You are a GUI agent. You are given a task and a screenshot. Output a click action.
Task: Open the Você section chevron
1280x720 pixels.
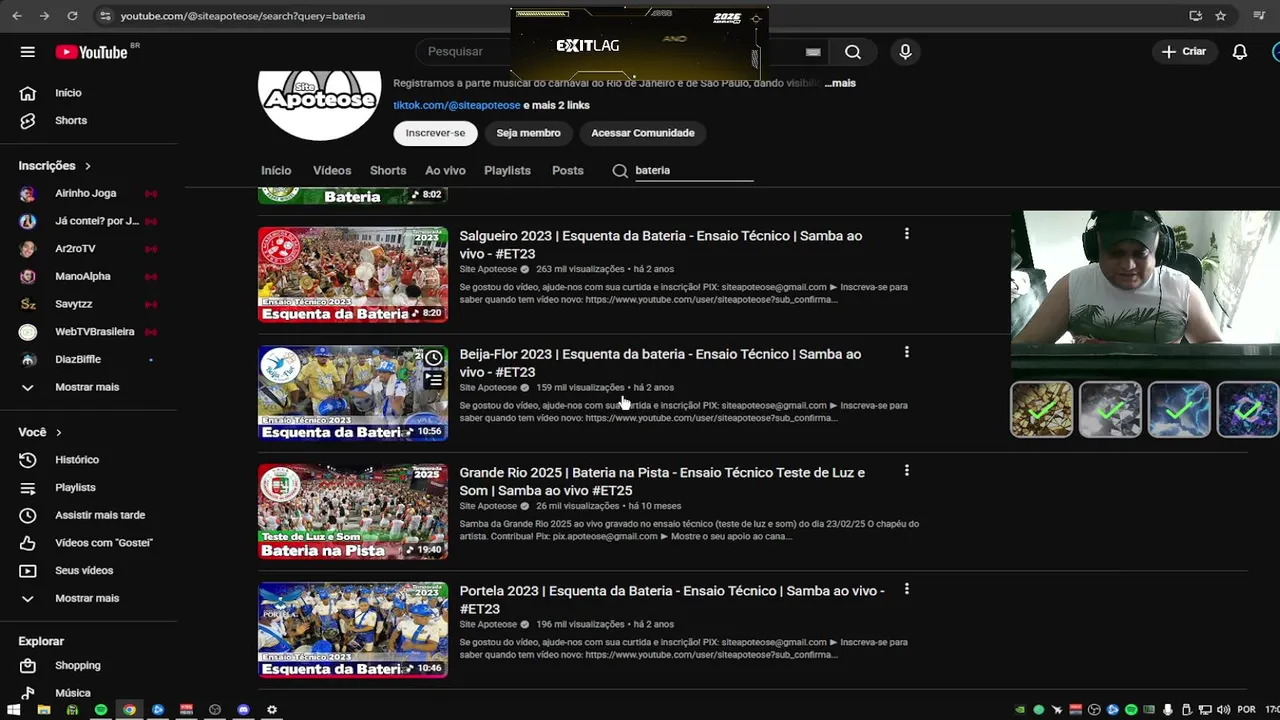coord(59,433)
